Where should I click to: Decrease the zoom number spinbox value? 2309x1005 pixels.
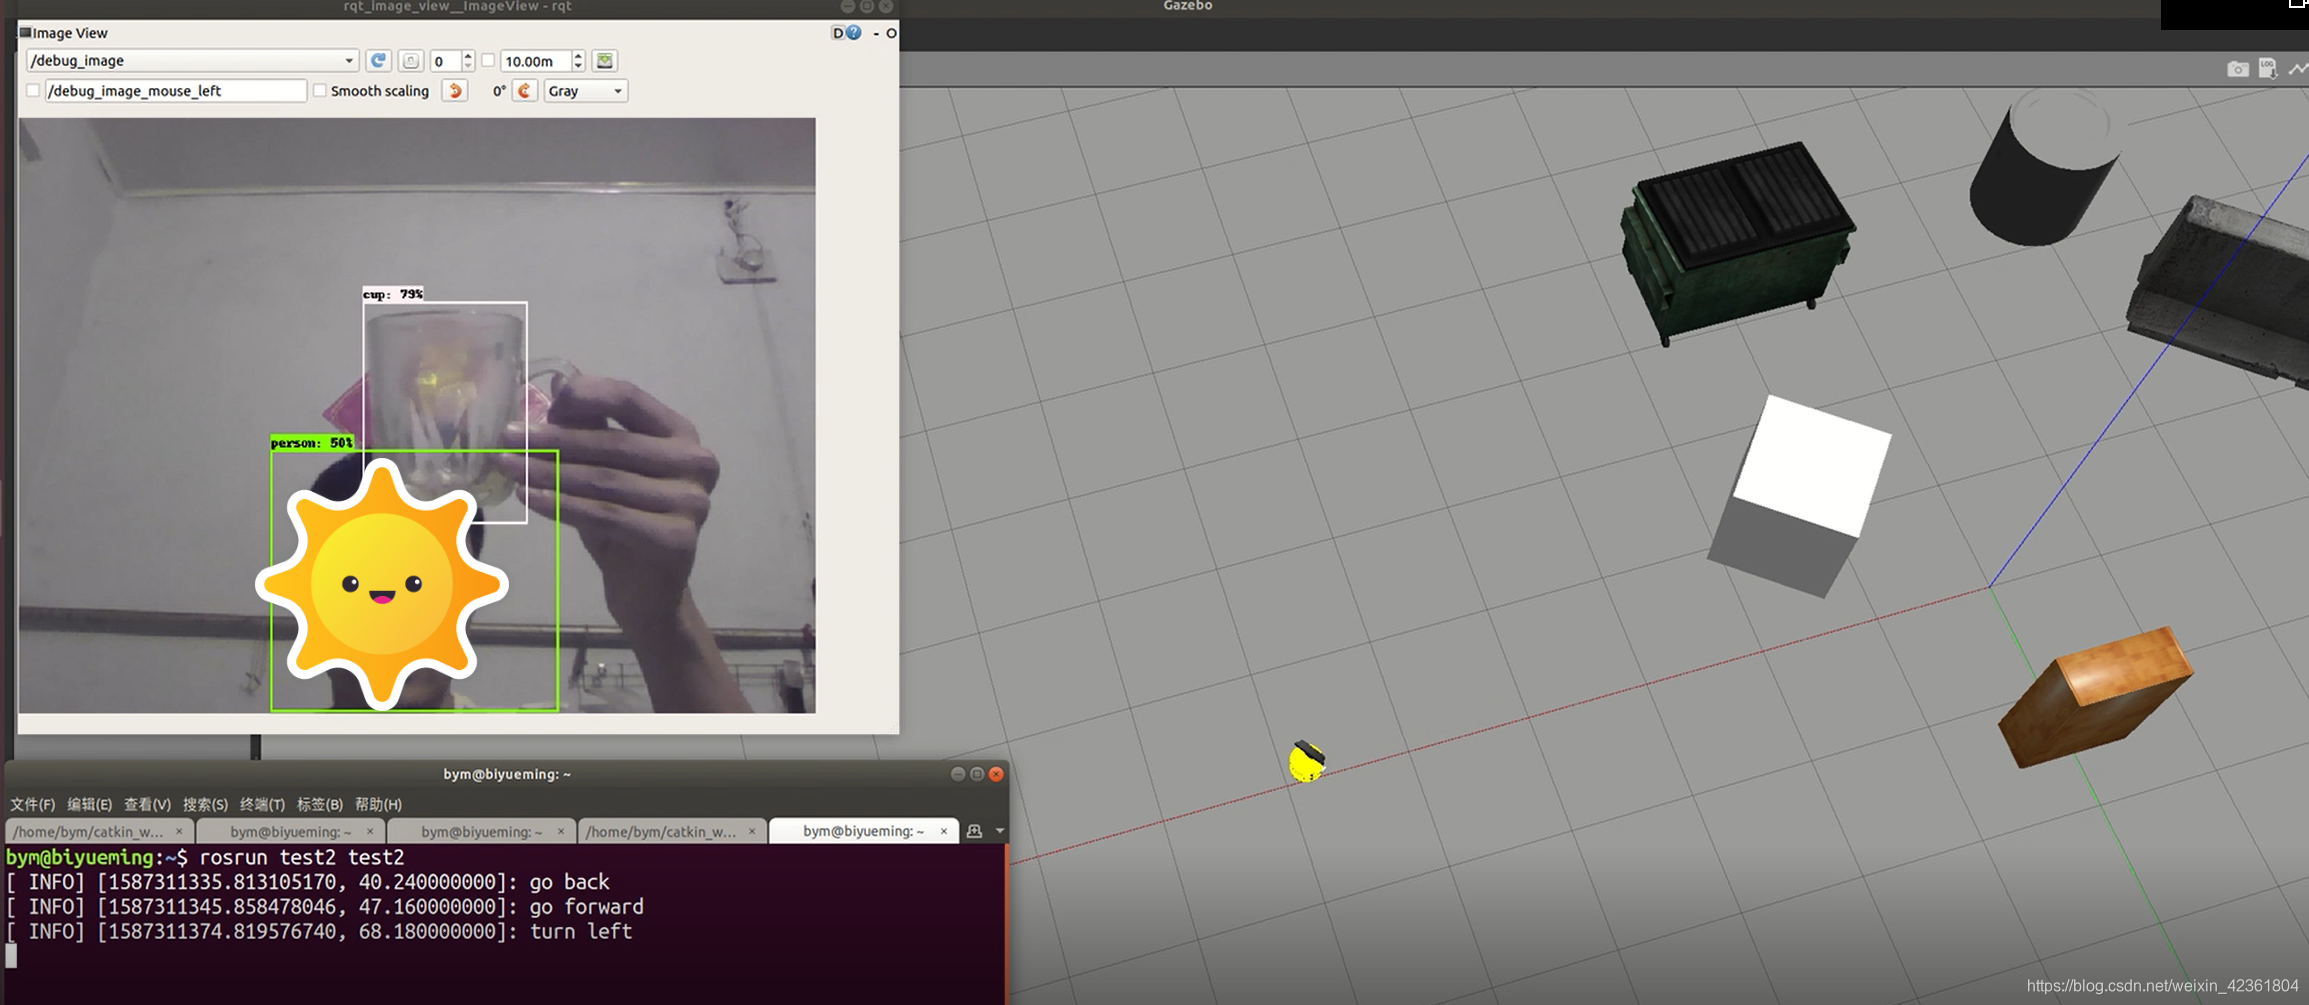click(x=468, y=66)
